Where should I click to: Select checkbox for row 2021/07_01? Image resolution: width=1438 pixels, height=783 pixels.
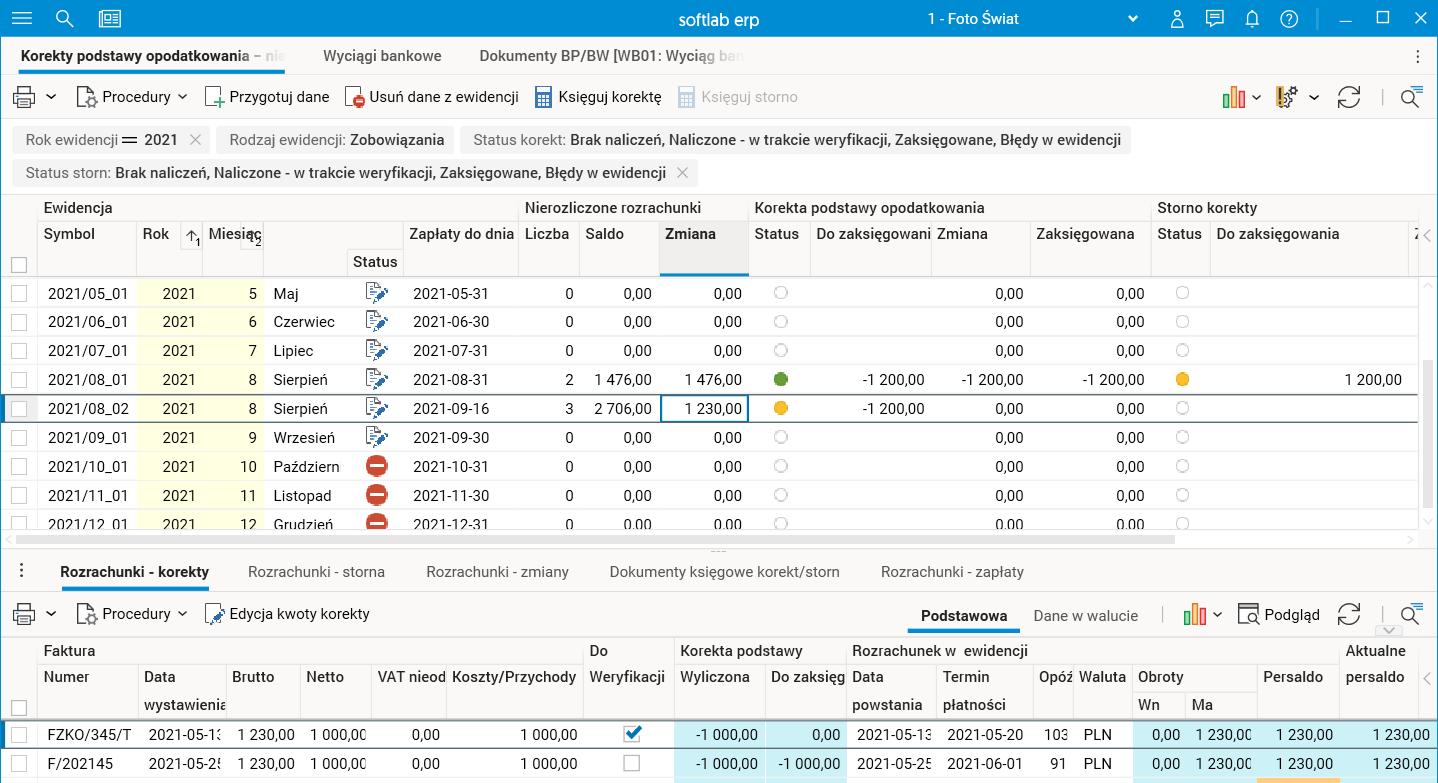coord(19,351)
